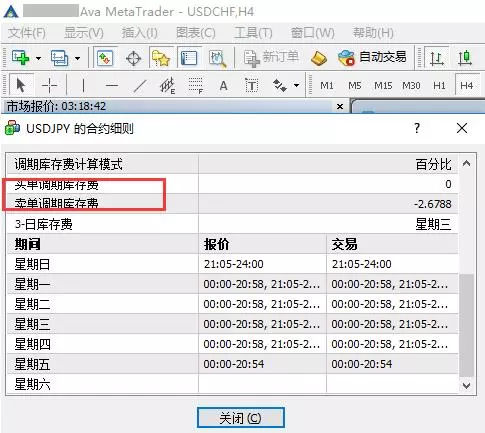This screenshot has width=485, height=433.
Task: Open the 窗口(W) menu
Action: click(x=312, y=33)
